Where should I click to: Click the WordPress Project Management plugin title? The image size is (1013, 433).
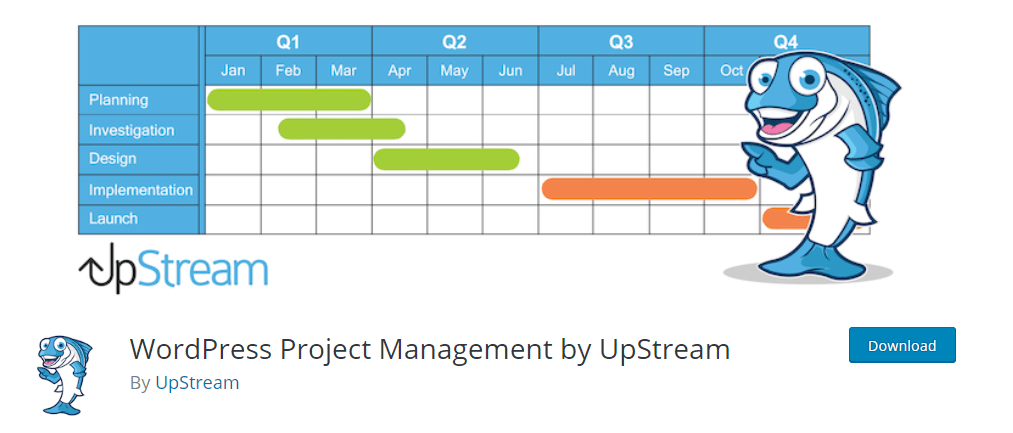(430, 349)
